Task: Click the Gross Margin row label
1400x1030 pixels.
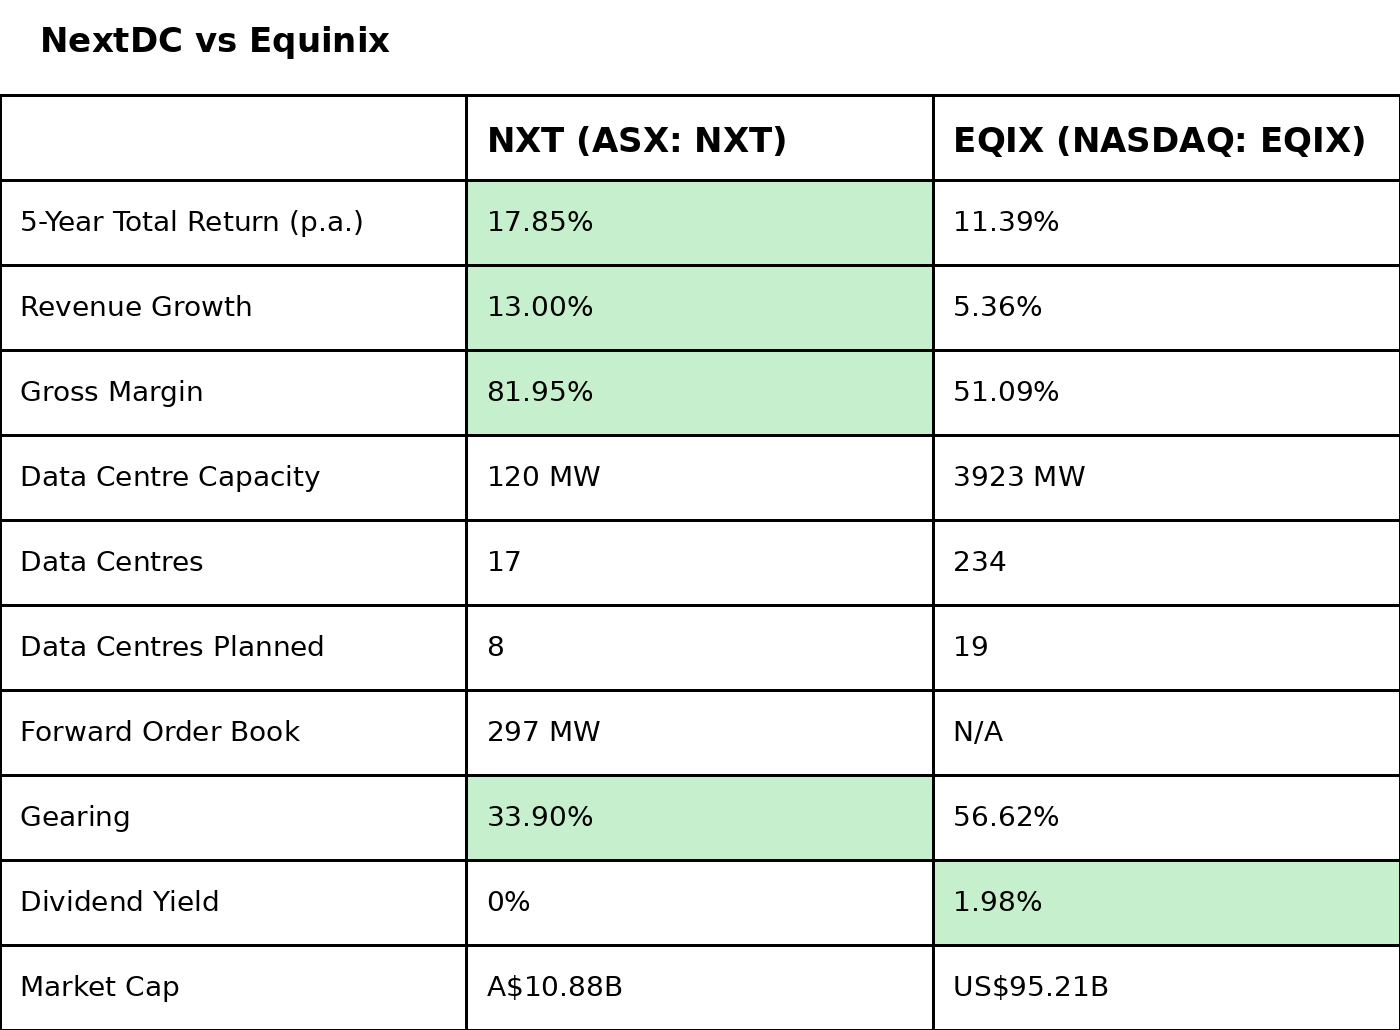Action: (x=112, y=393)
